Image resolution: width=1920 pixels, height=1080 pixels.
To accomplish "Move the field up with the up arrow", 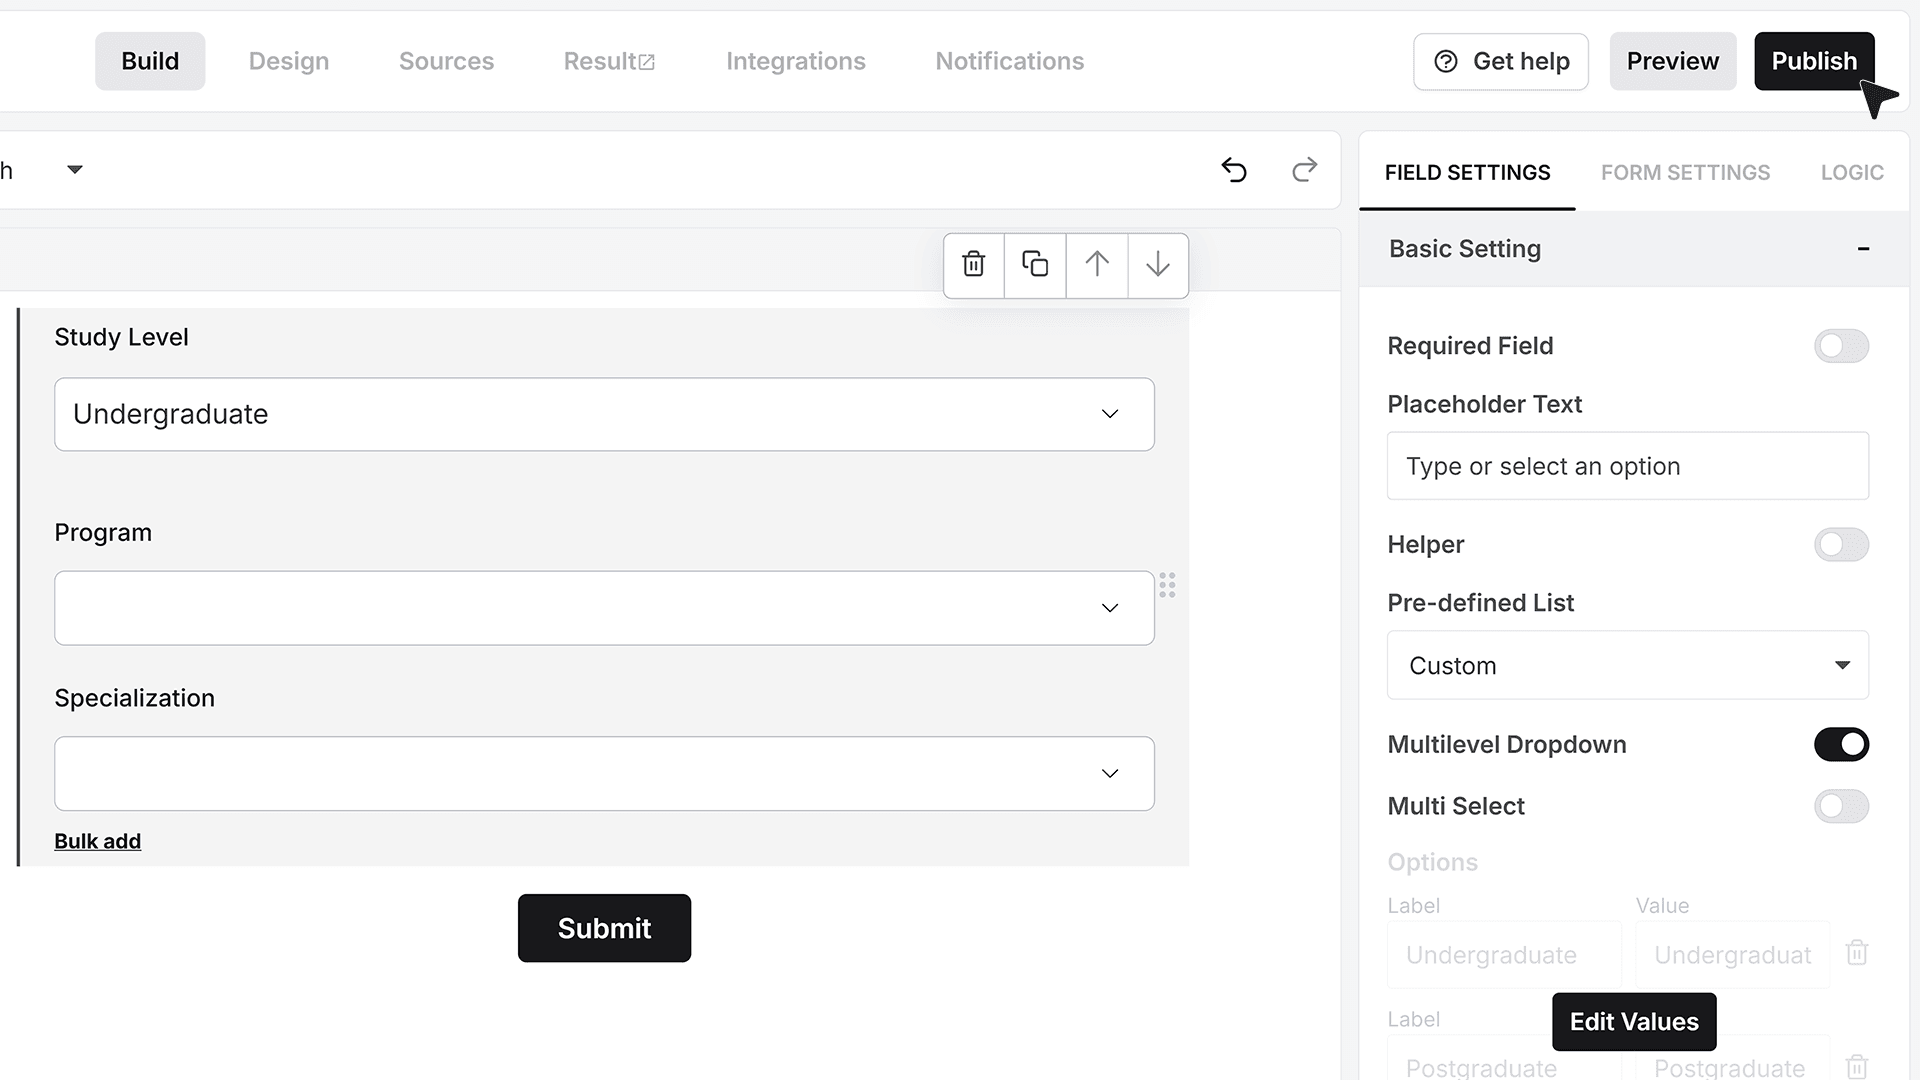I will (1097, 265).
